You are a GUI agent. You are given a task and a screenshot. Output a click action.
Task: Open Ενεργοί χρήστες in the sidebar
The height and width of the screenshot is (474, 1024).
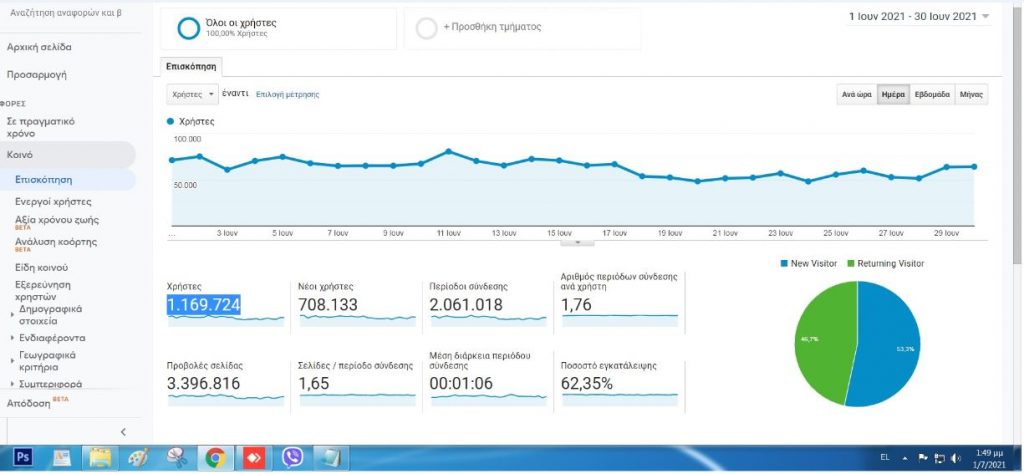pyautogui.click(x=53, y=202)
